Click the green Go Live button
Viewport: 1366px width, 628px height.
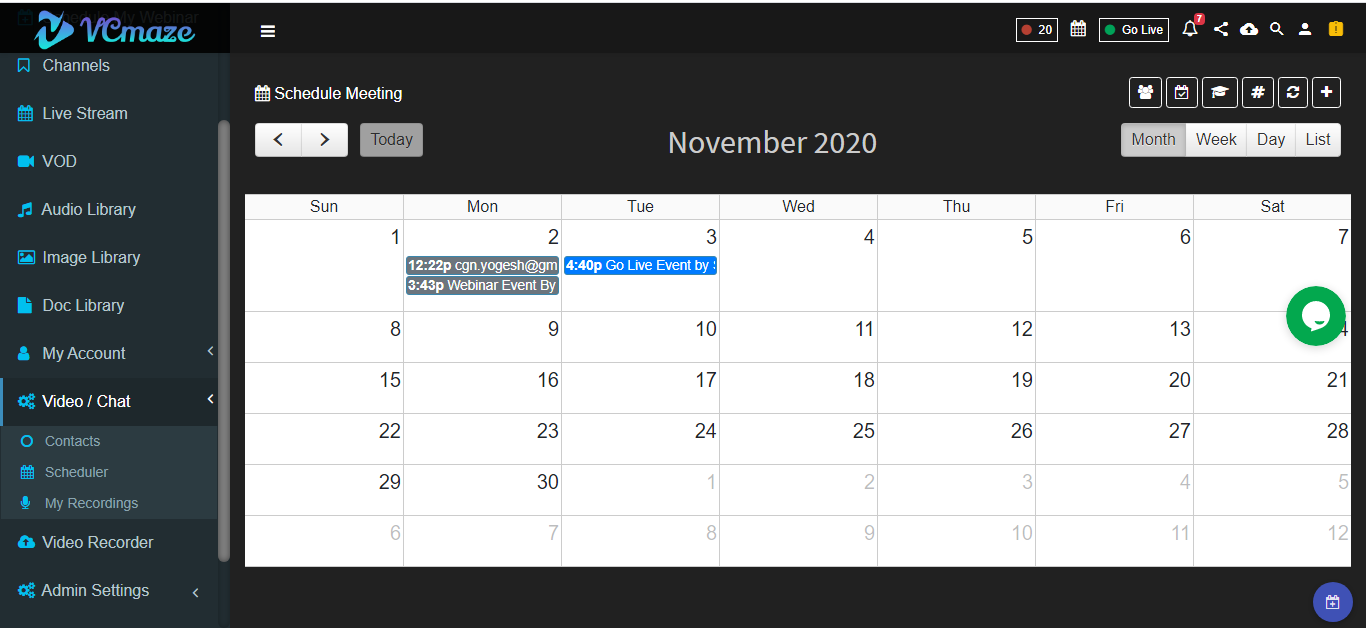1134,30
